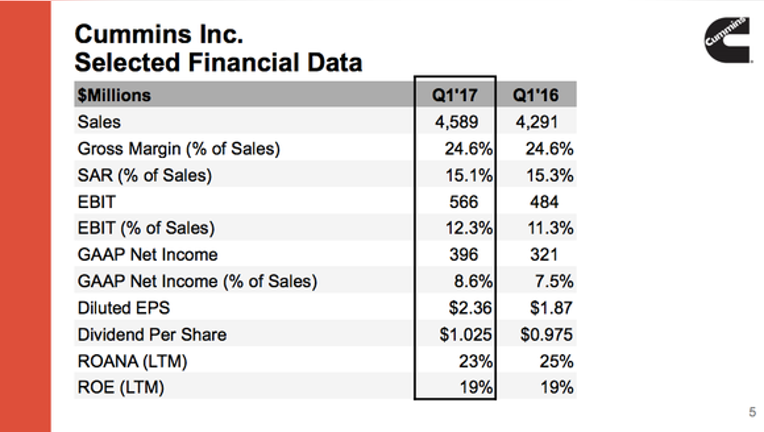Click the 'Cummins Inc.' heading text

(159, 34)
